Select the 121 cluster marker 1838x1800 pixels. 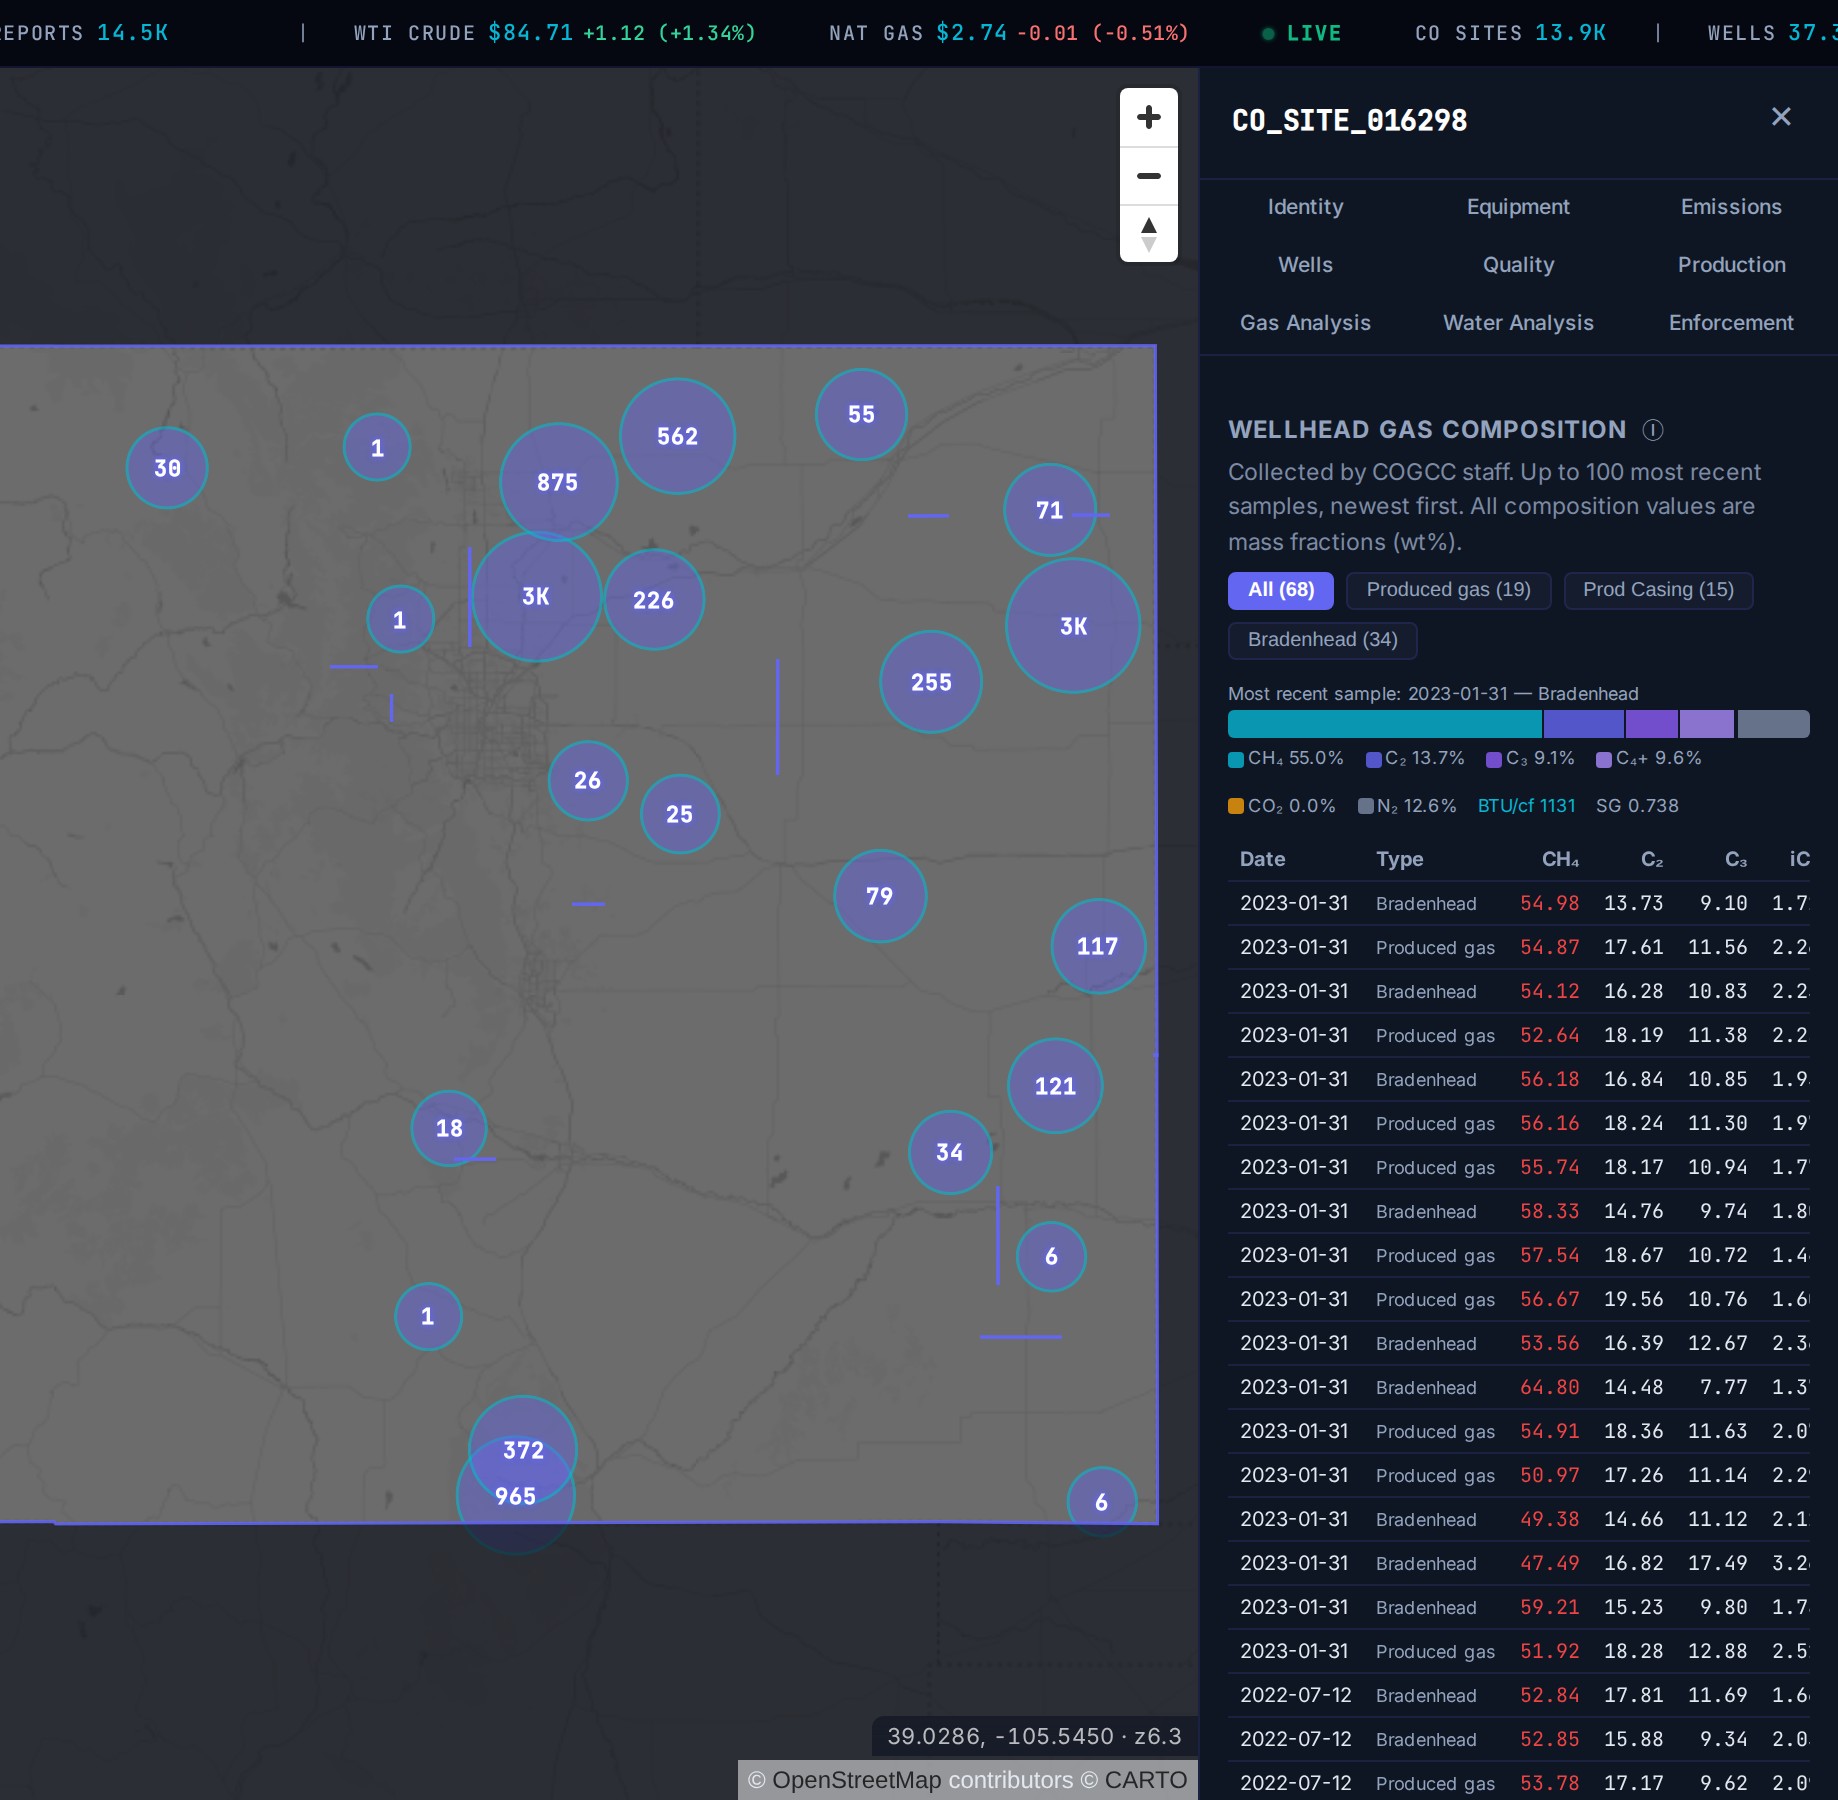(x=1055, y=1086)
